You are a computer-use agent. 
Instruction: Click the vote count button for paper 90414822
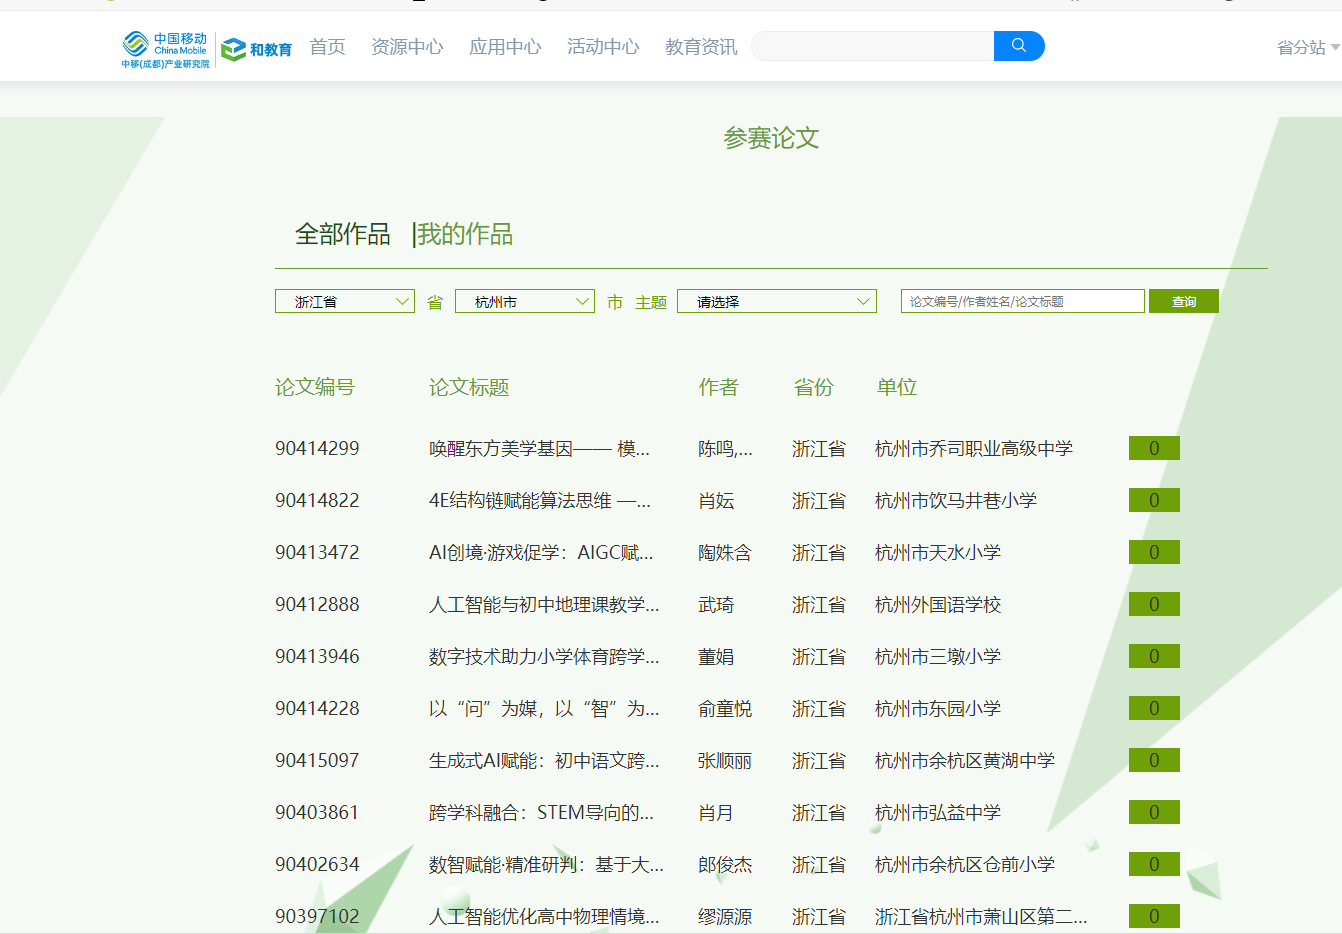pos(1153,500)
